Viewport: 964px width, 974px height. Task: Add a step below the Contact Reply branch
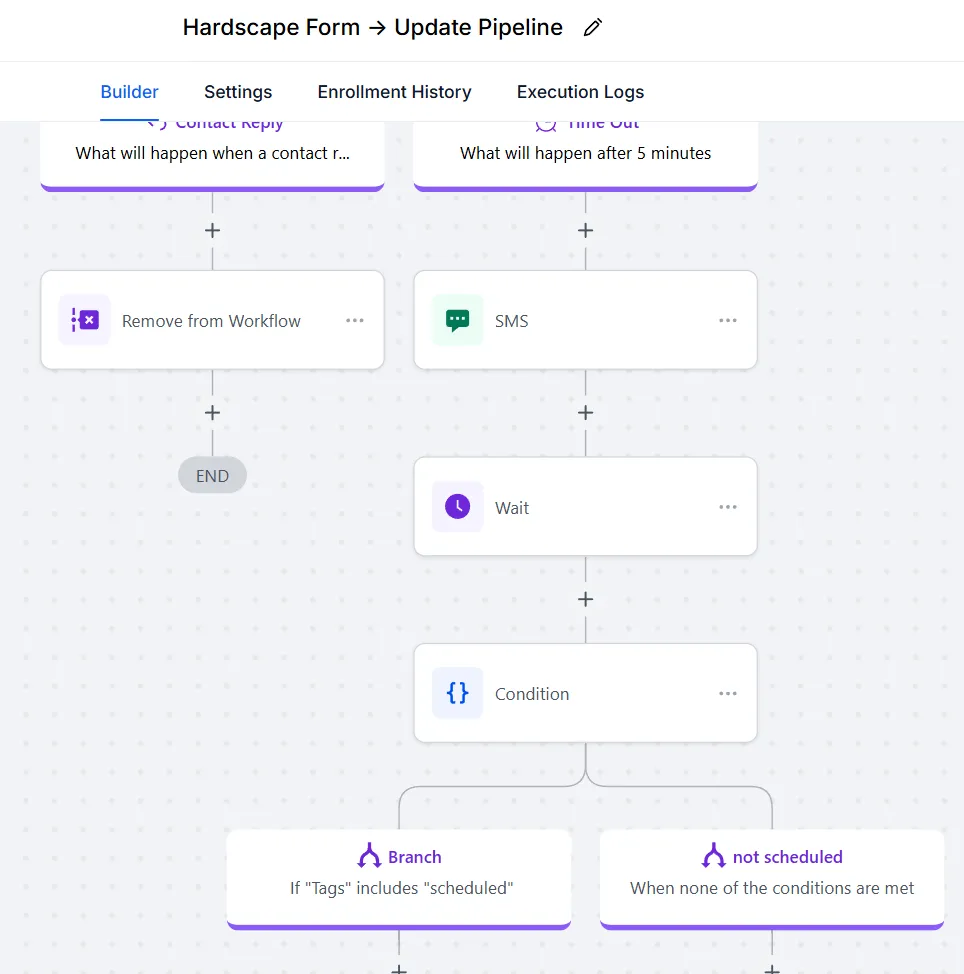212,230
